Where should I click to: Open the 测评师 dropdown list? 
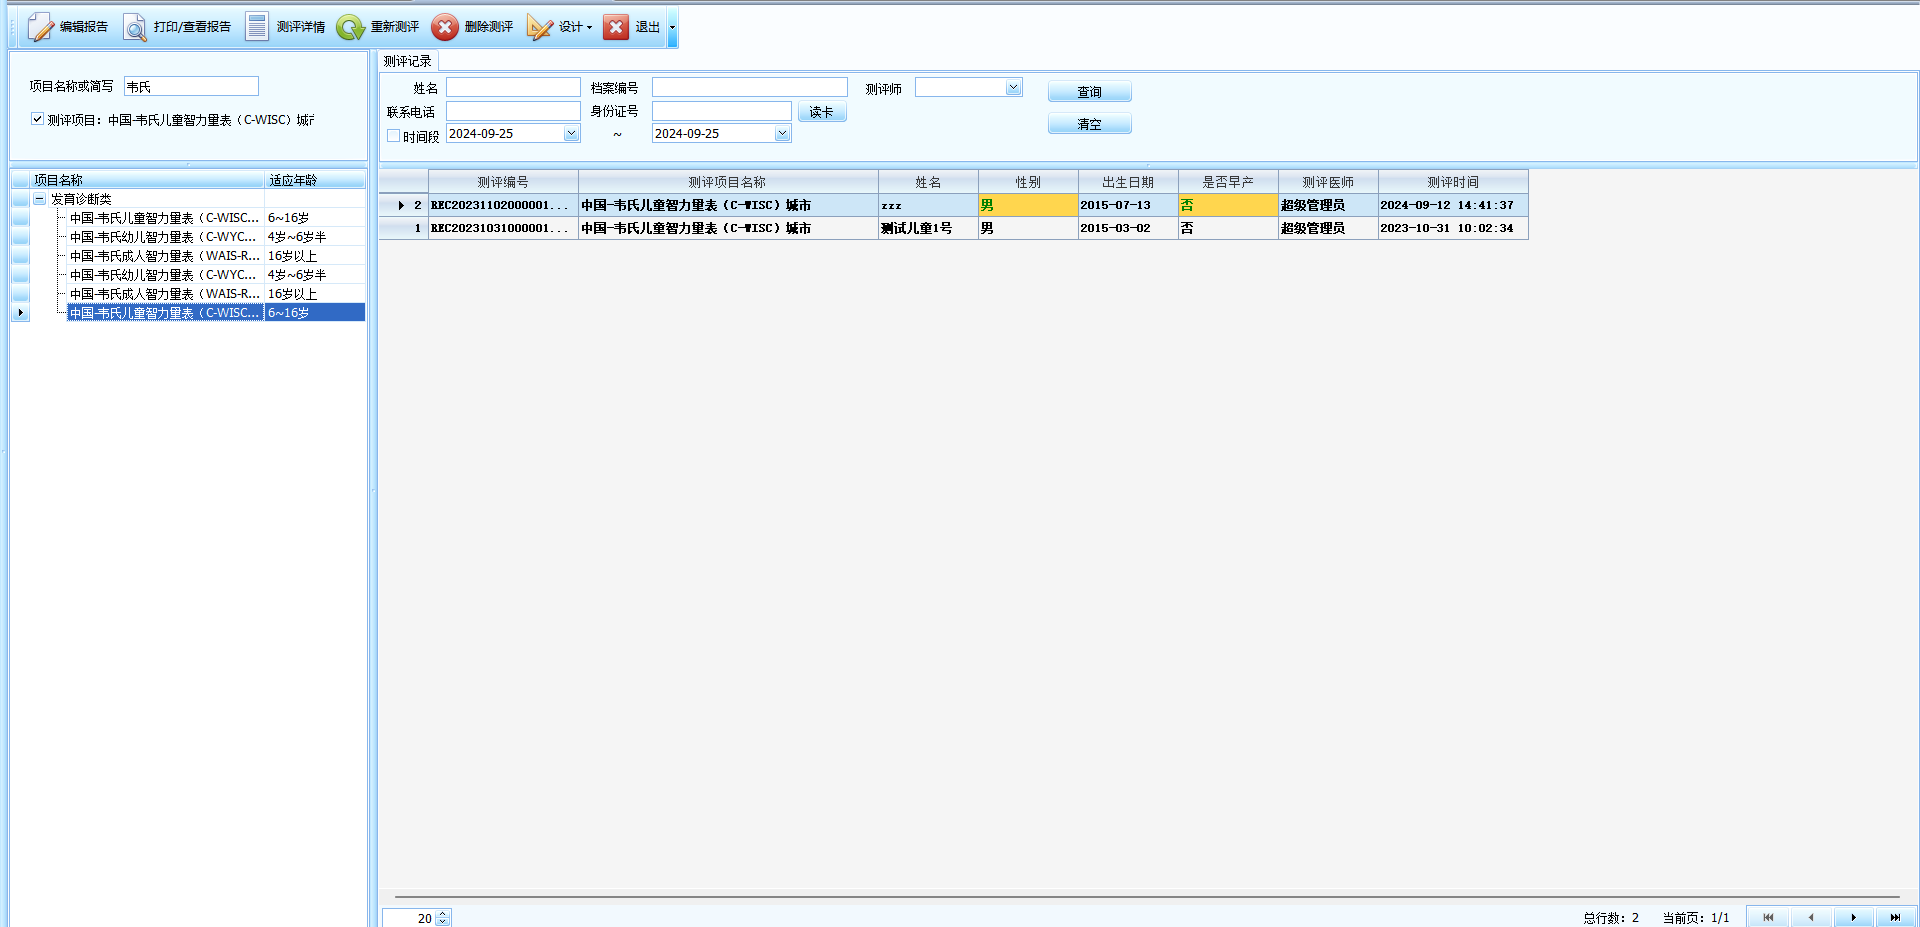point(1013,88)
